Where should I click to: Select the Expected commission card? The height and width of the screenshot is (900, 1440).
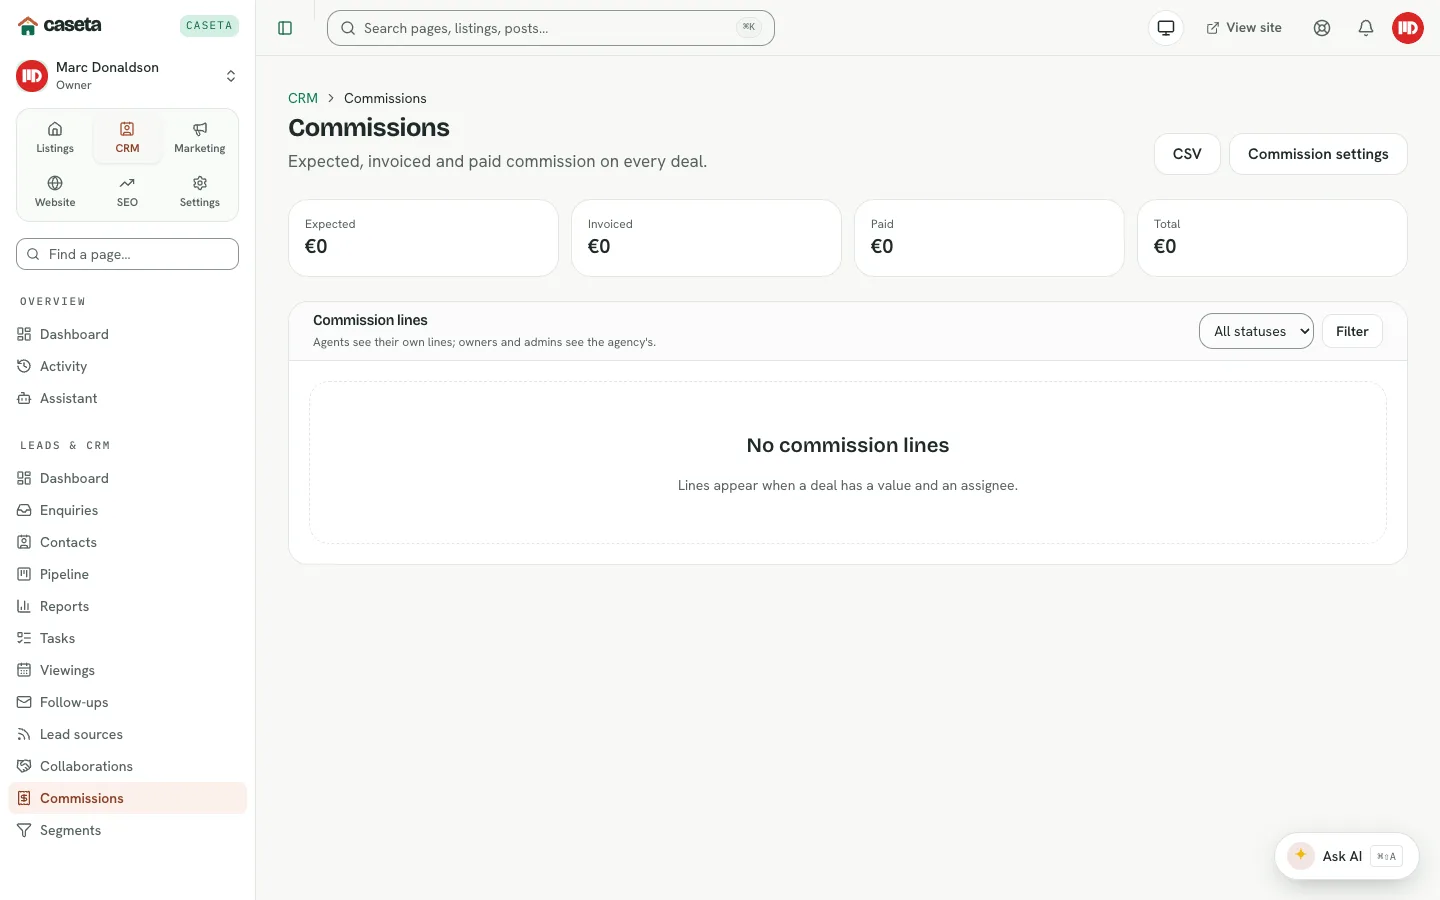click(x=423, y=238)
